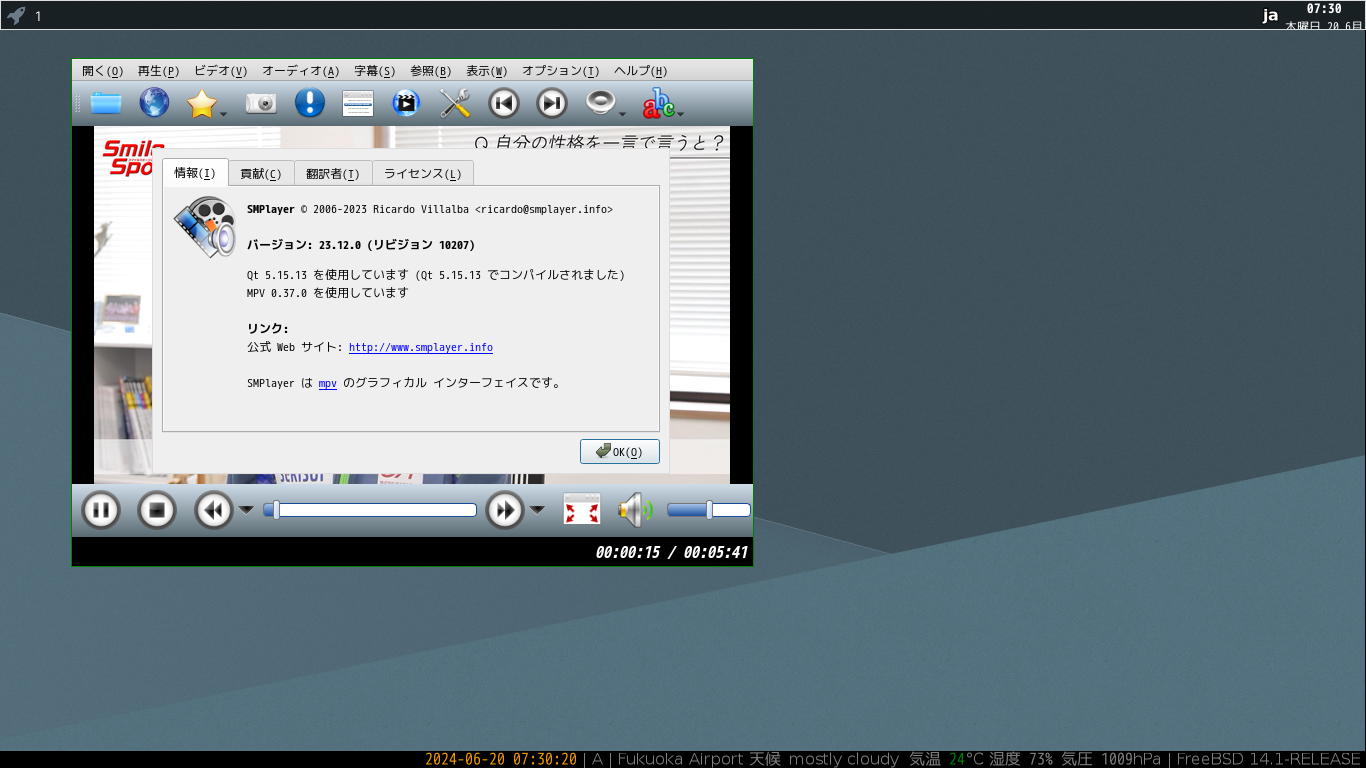The image size is (1366, 768).
Task: Switch to the ライセンス(L) tab
Action: (x=423, y=173)
